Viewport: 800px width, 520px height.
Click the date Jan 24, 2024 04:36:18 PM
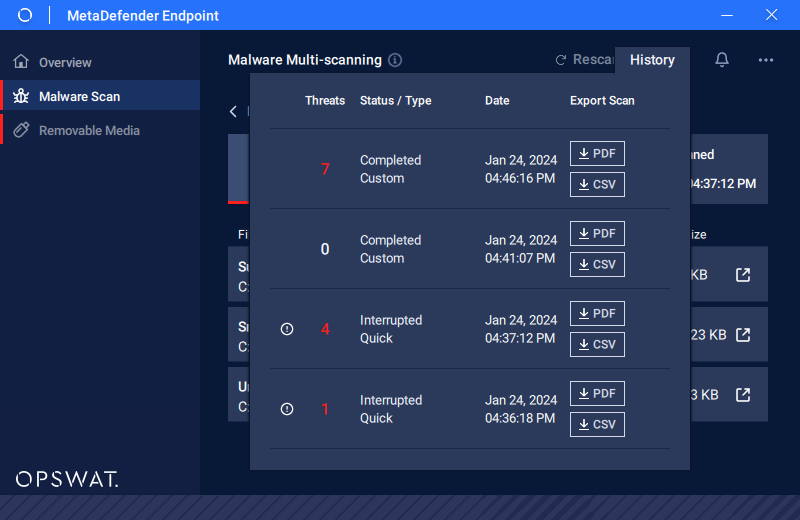521,409
